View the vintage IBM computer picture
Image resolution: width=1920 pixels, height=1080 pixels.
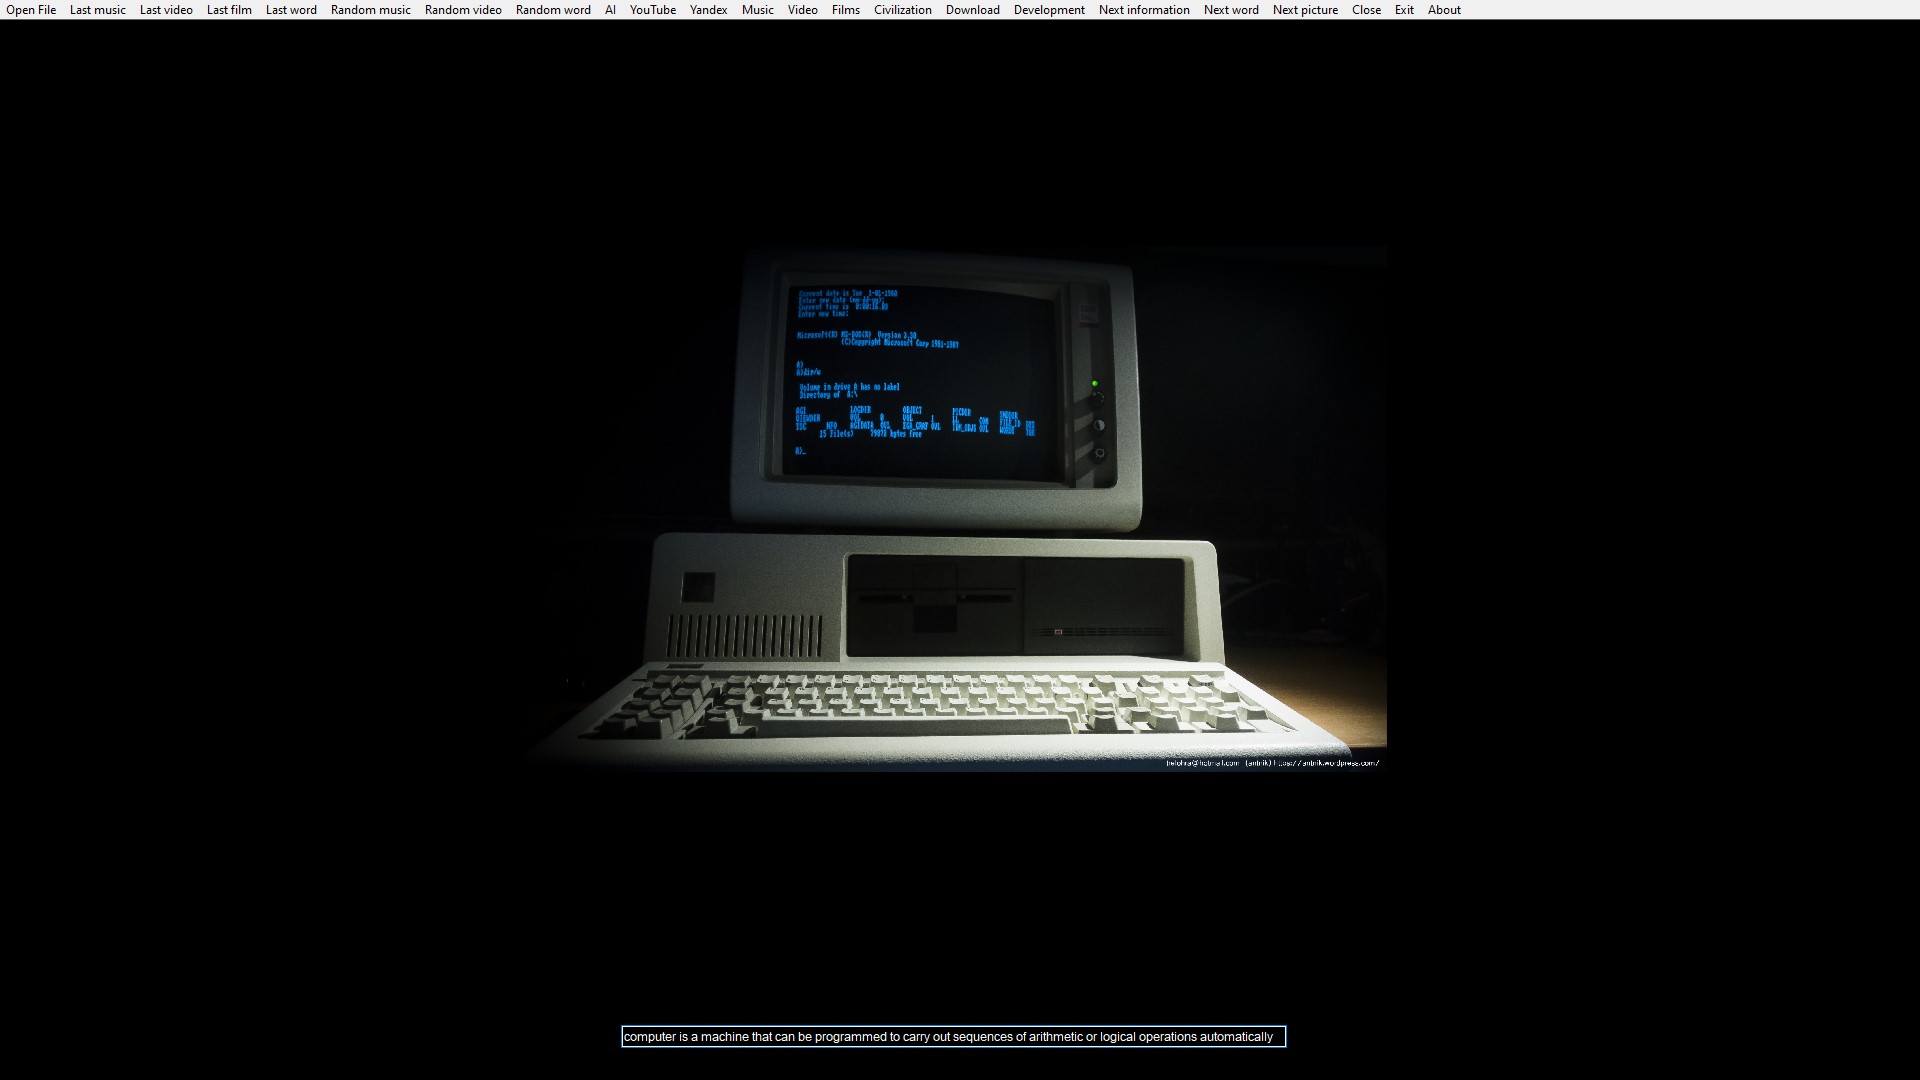[953, 509]
